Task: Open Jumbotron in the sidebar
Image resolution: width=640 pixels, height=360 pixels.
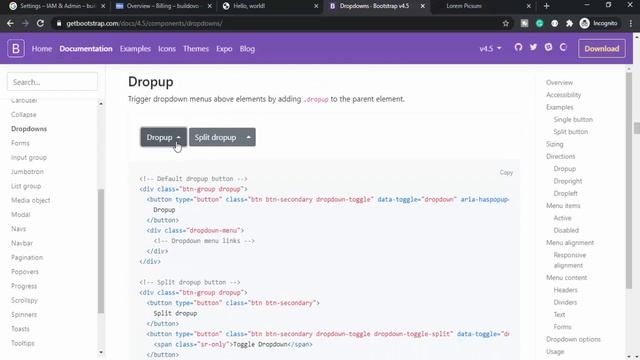Action: (27, 172)
